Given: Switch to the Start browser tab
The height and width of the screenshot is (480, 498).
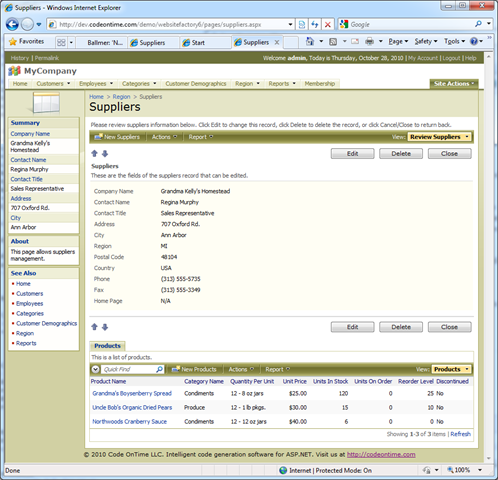Looking at the screenshot, I should click(206, 43).
